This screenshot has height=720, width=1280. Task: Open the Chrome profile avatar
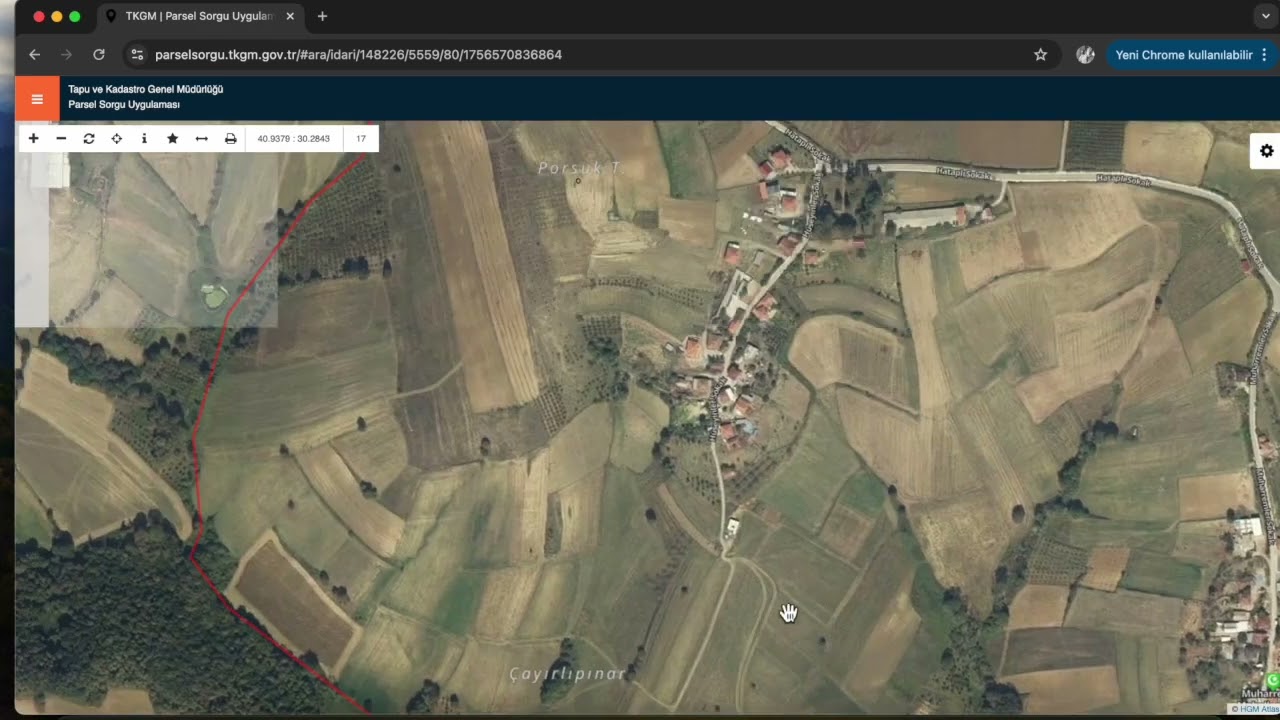coord(1085,55)
